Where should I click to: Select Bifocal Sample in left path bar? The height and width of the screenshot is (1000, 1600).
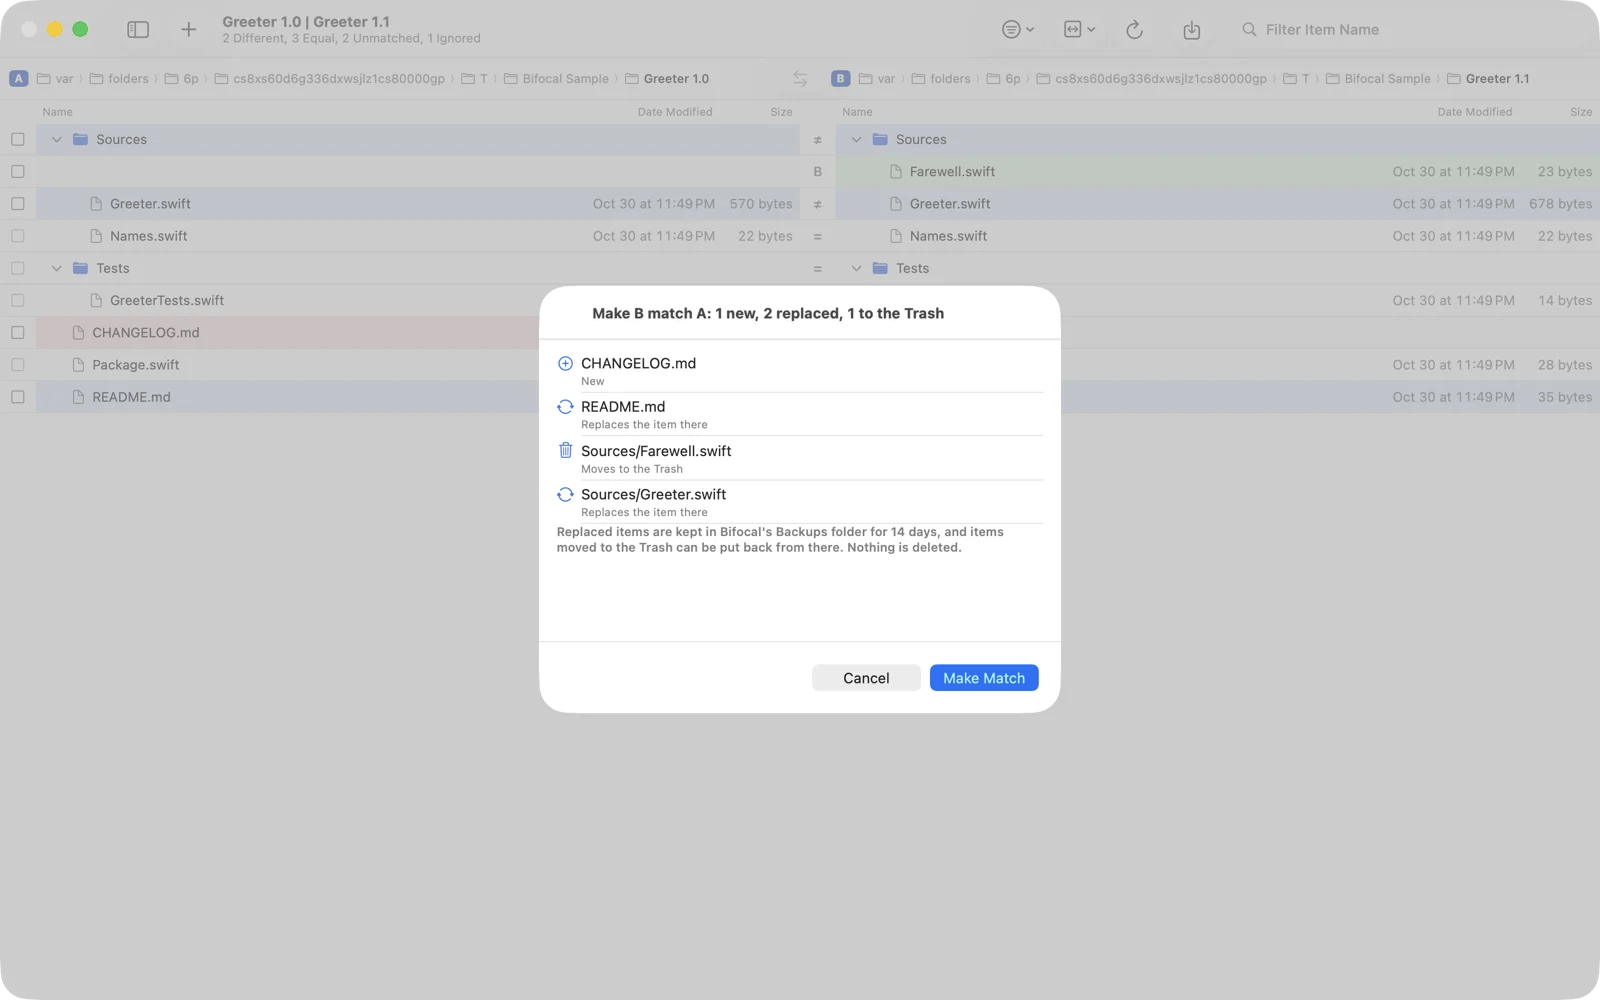tap(556, 79)
